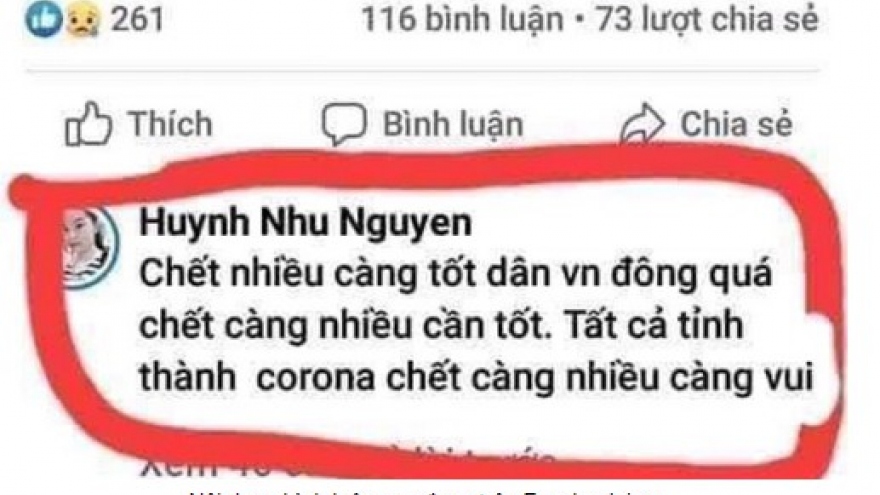Click the sad face reaction emoji
Image resolution: width=880 pixels, height=495 pixels.
(83, 20)
